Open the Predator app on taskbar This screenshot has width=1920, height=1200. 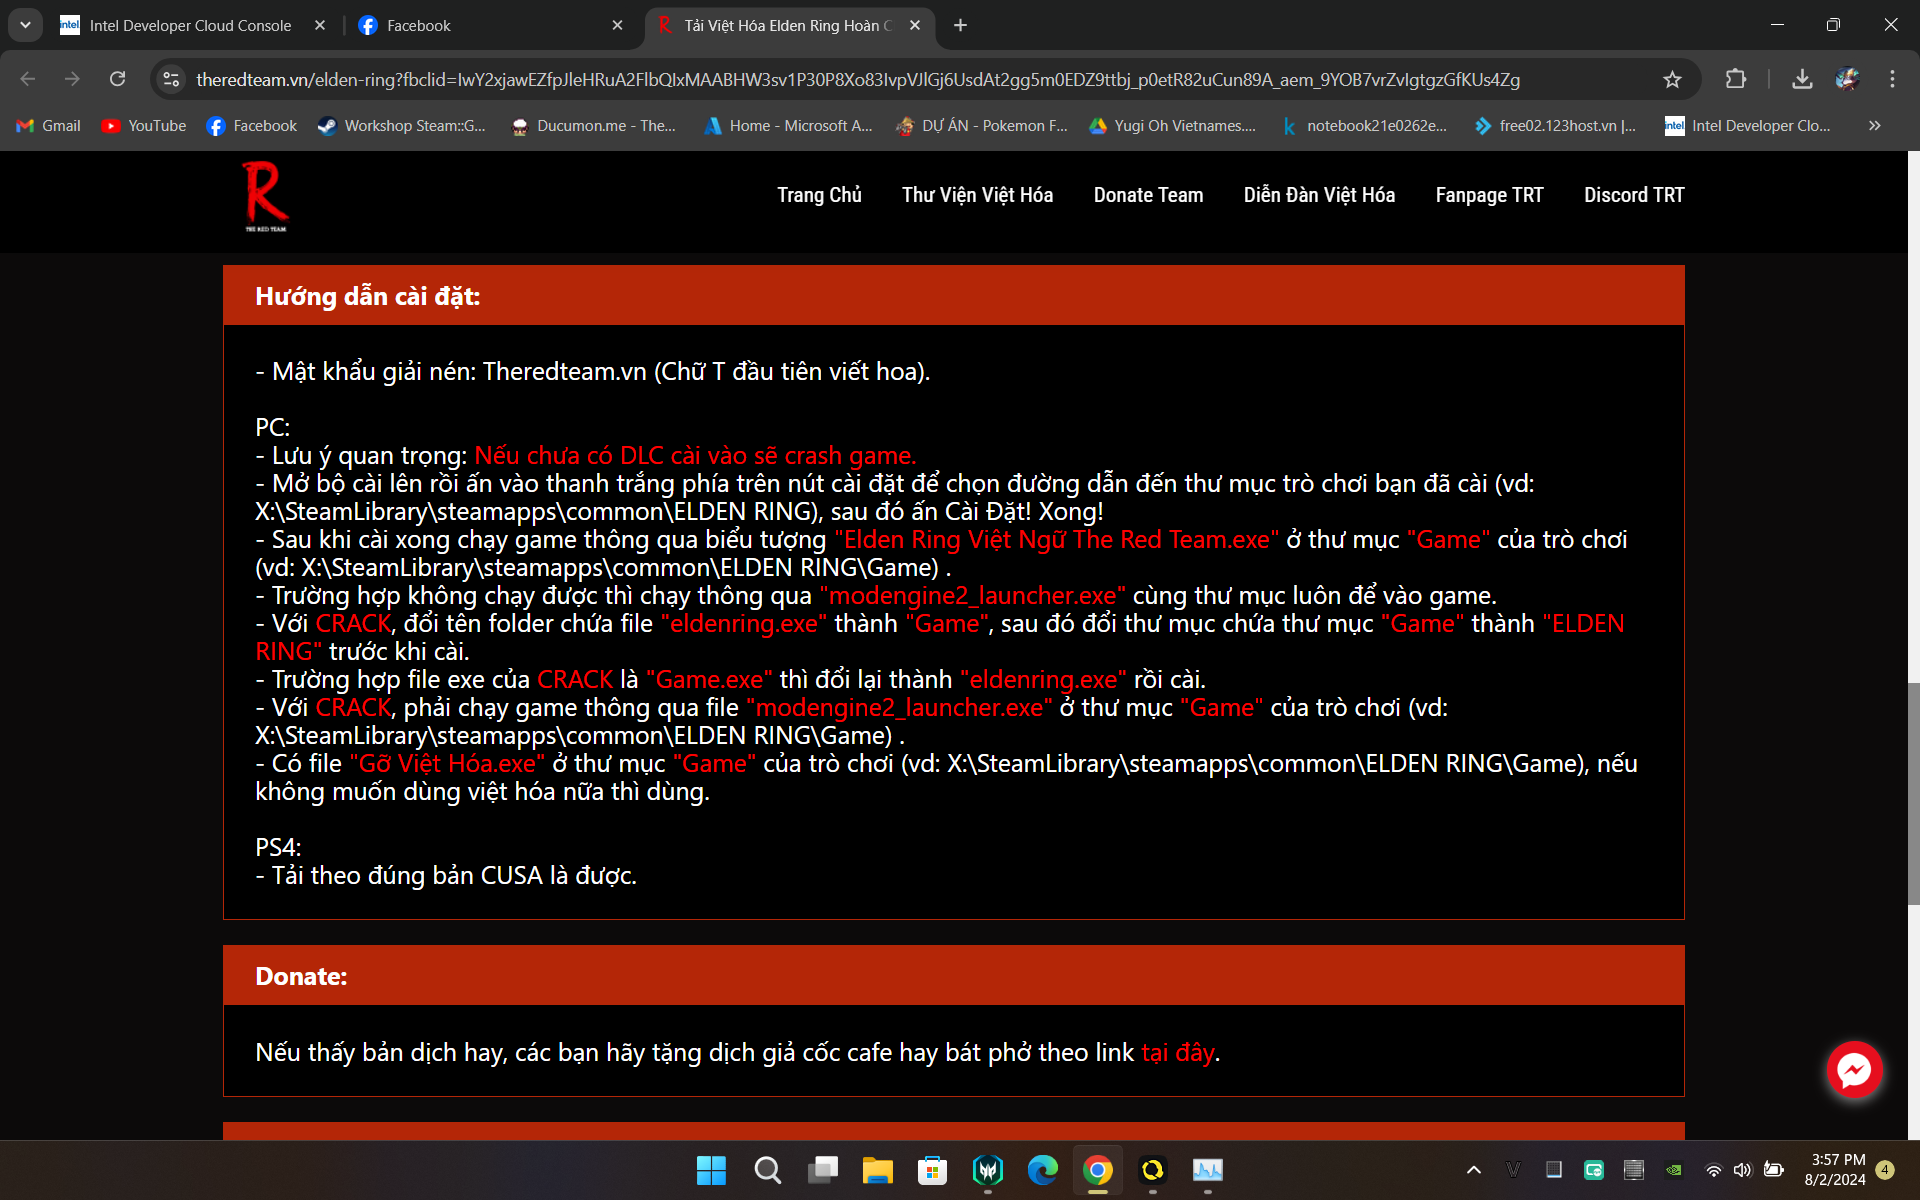988,1170
